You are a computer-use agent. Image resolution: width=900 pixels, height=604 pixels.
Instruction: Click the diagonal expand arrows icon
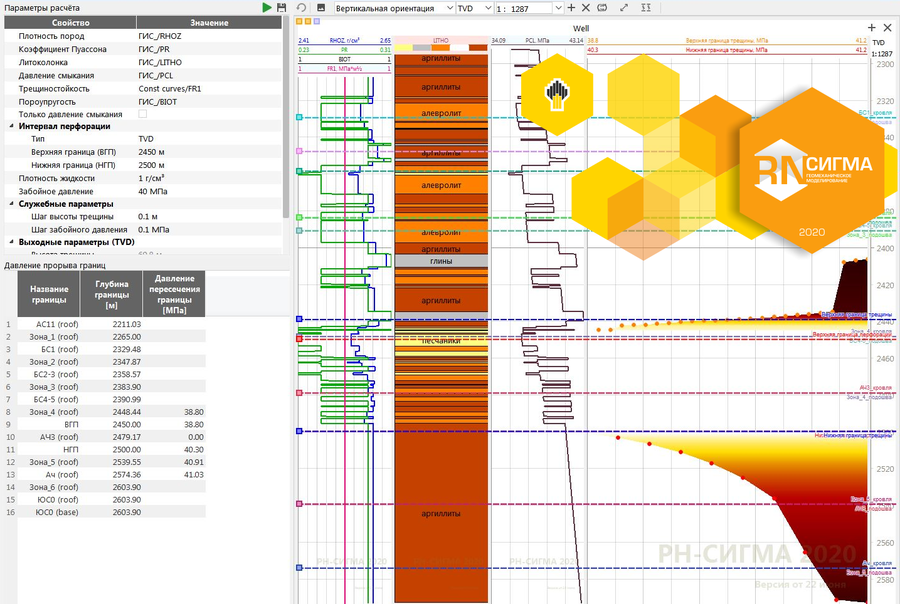625,7
